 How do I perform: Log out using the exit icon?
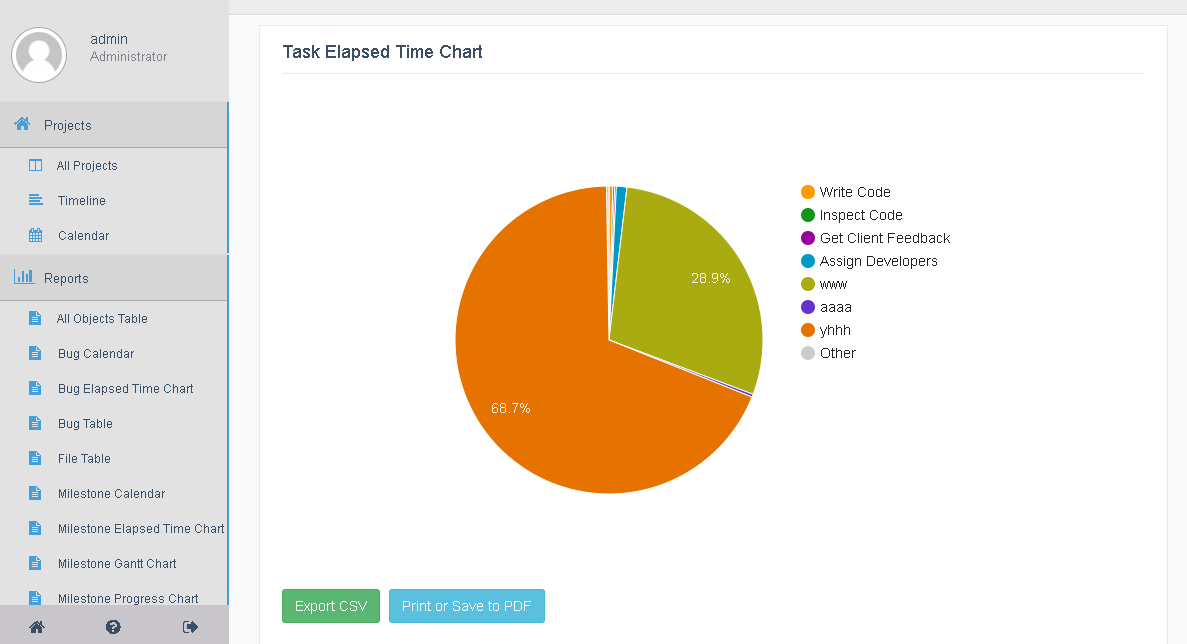pyautogui.click(x=190, y=626)
